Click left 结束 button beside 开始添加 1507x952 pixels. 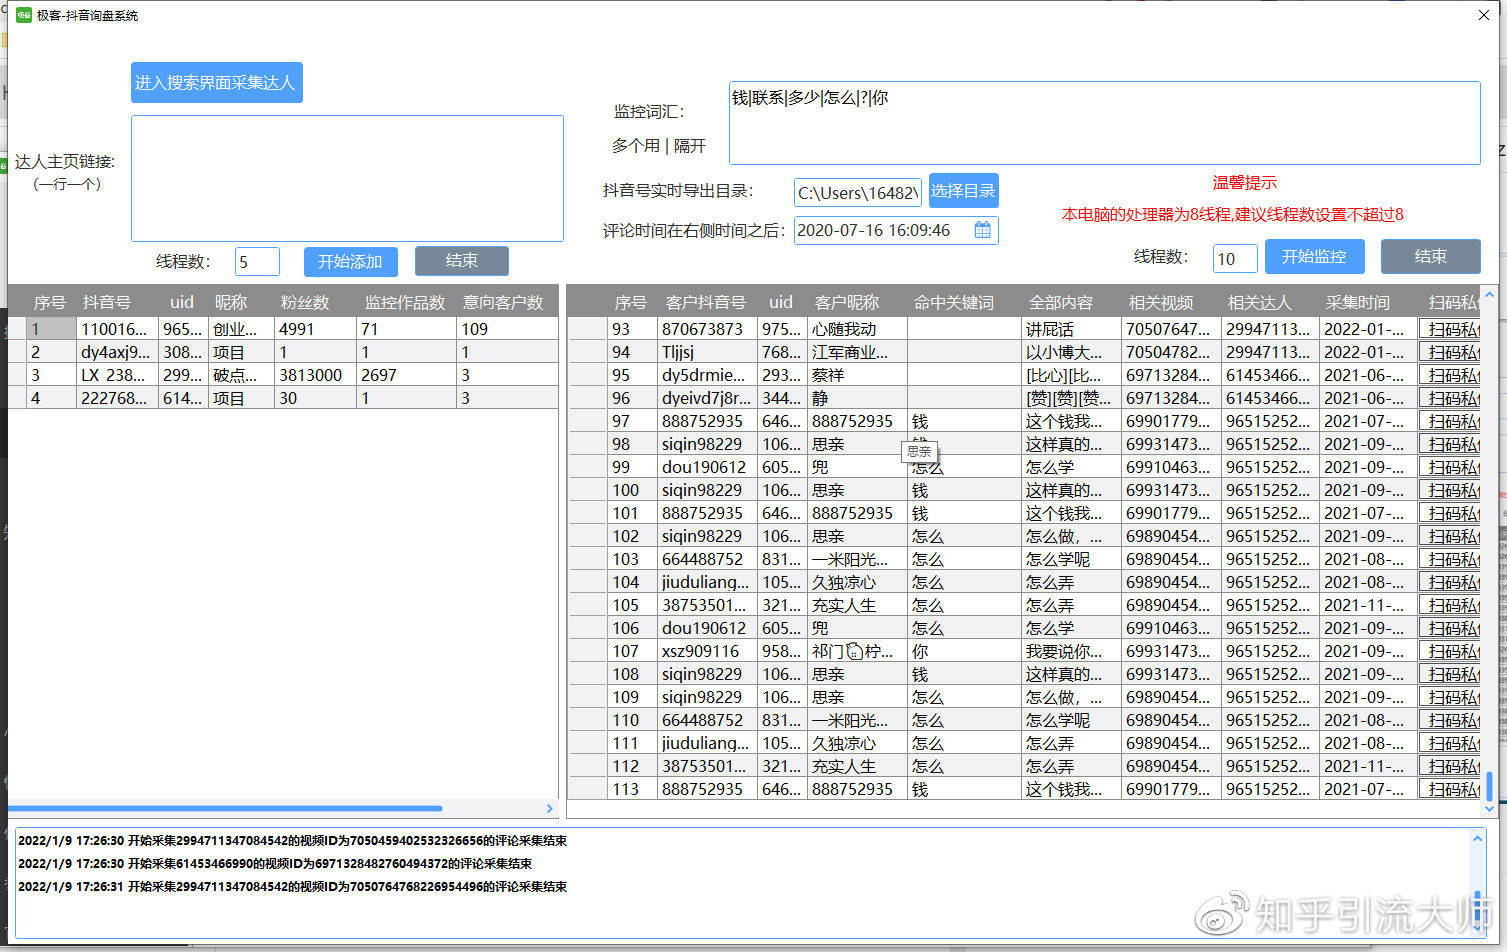pyautogui.click(x=461, y=261)
